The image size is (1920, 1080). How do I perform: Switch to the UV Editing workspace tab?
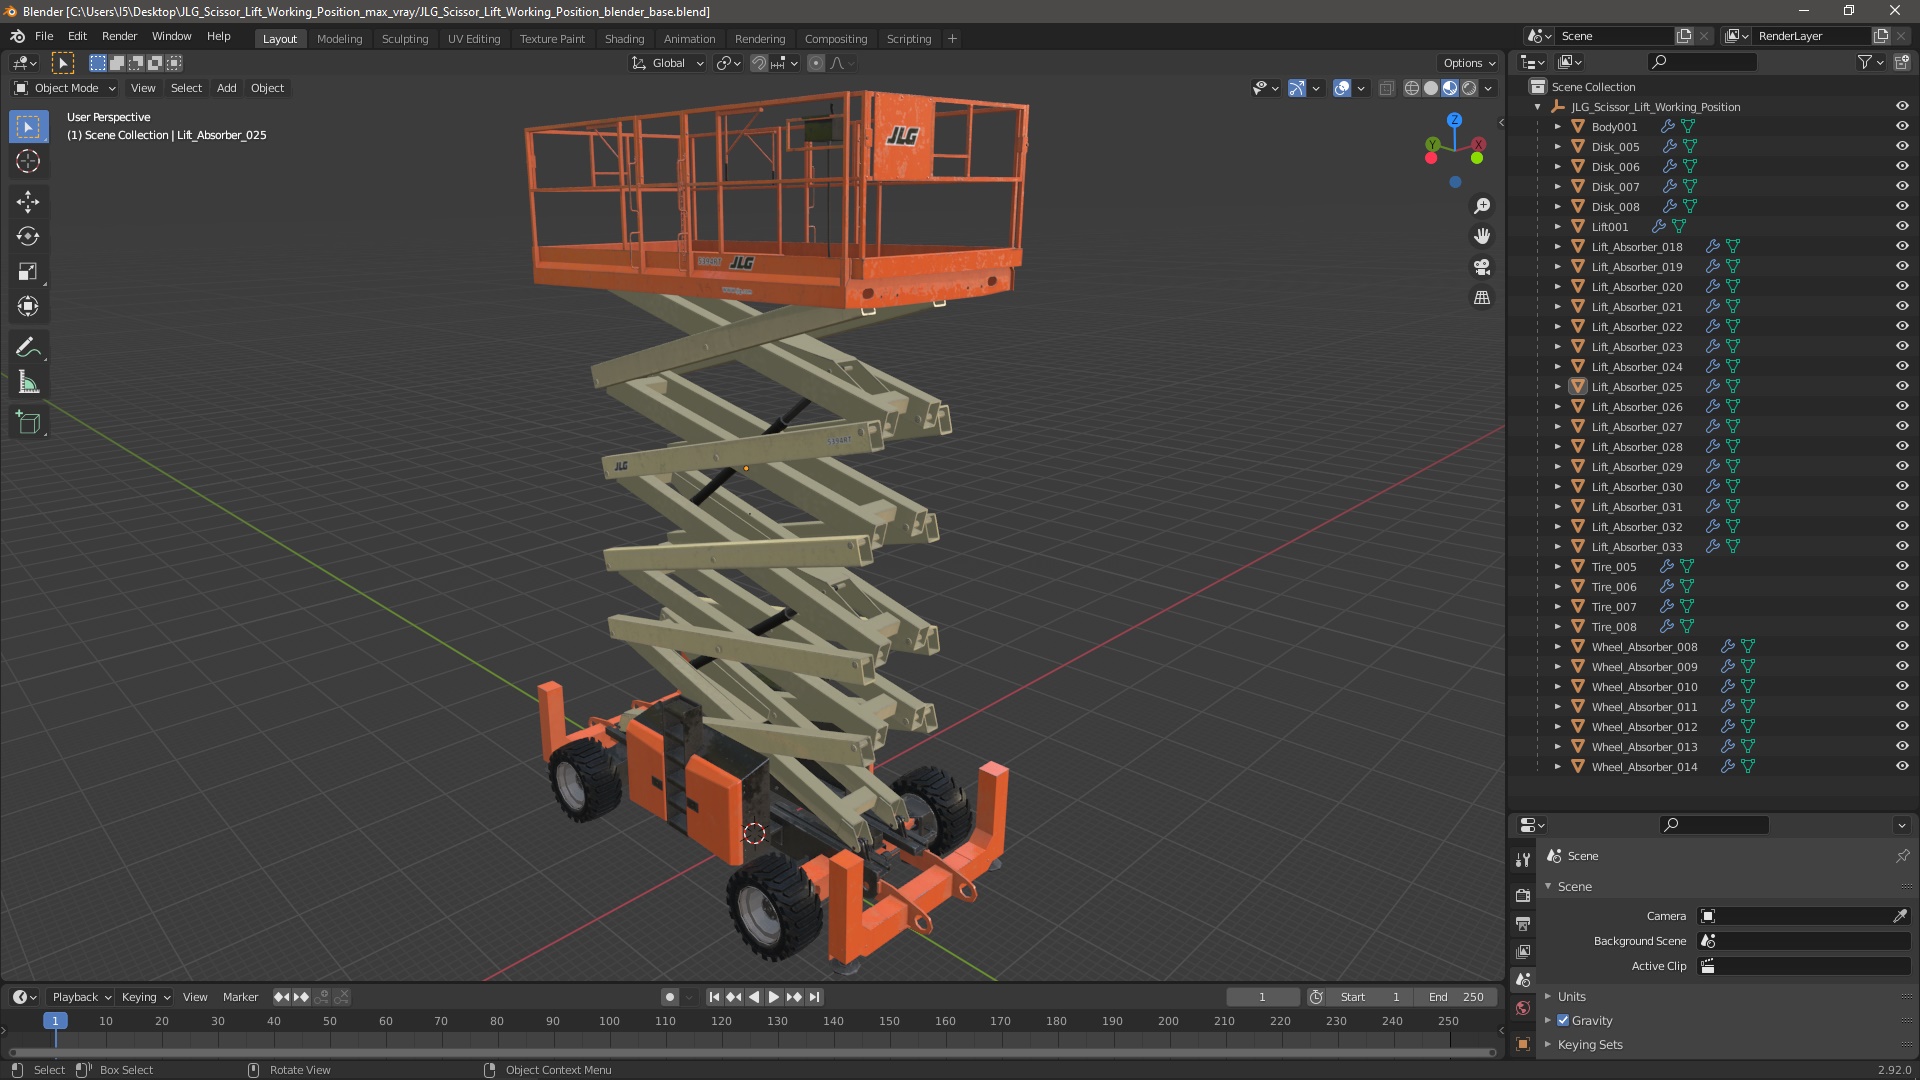pos(474,39)
